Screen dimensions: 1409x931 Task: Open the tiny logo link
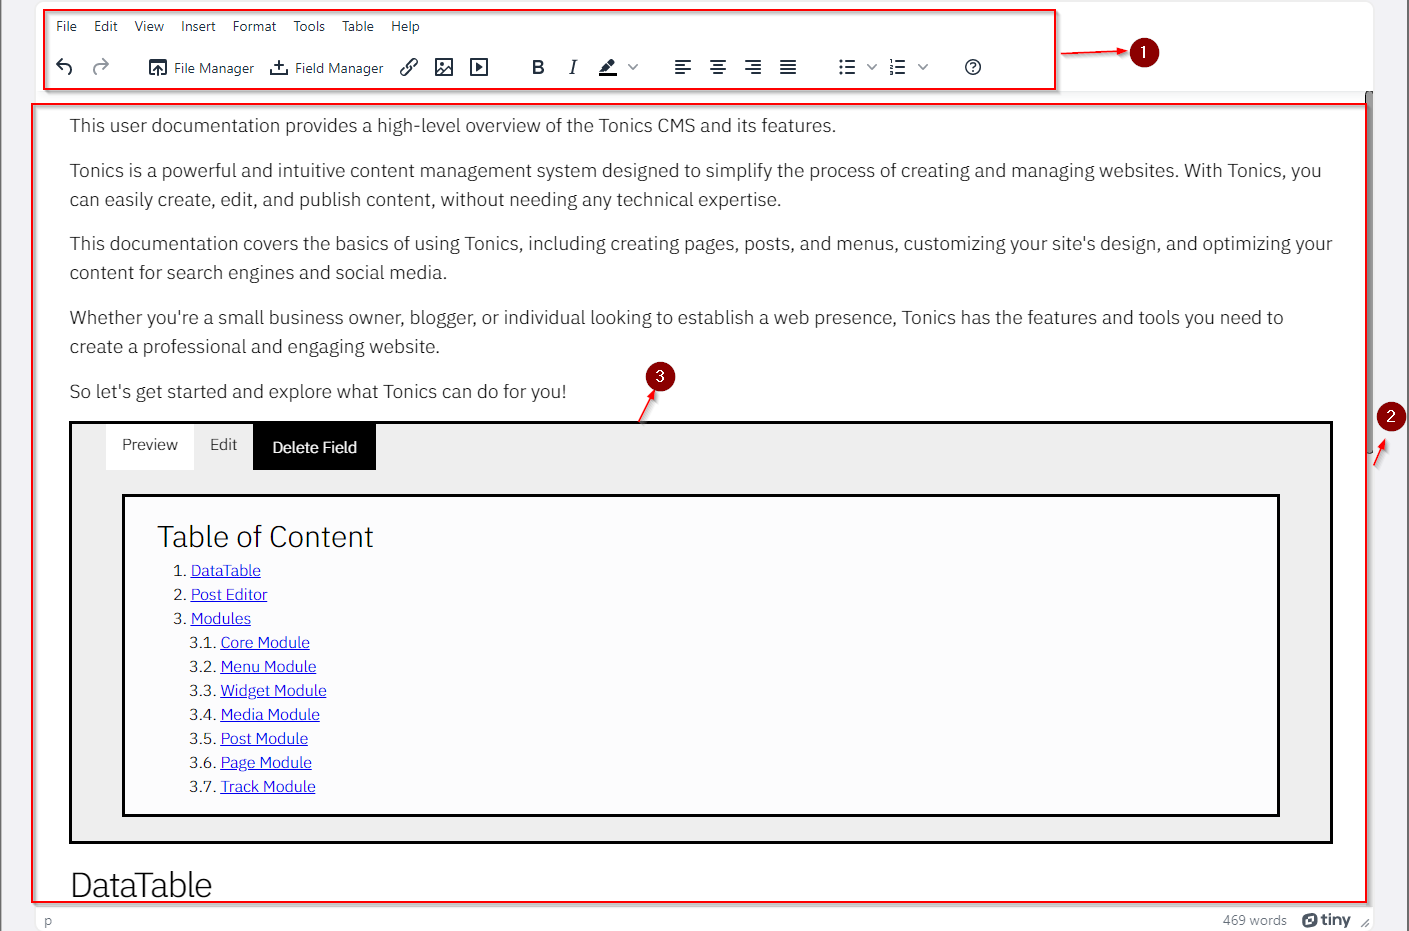pos(1326,920)
